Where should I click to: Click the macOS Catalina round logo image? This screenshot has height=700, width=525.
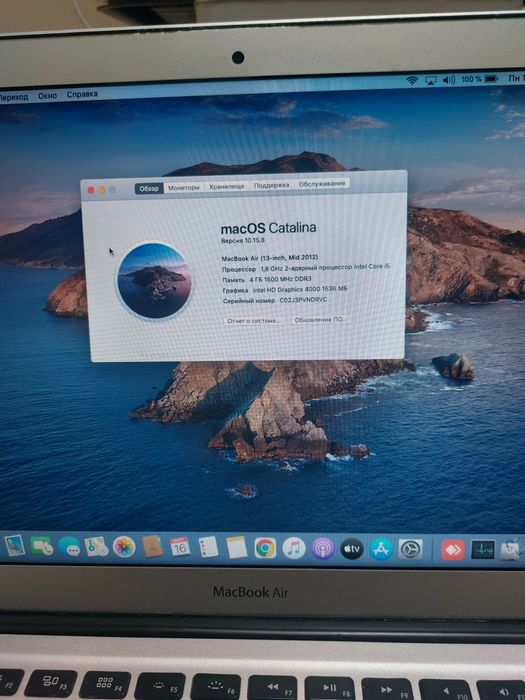[154, 281]
